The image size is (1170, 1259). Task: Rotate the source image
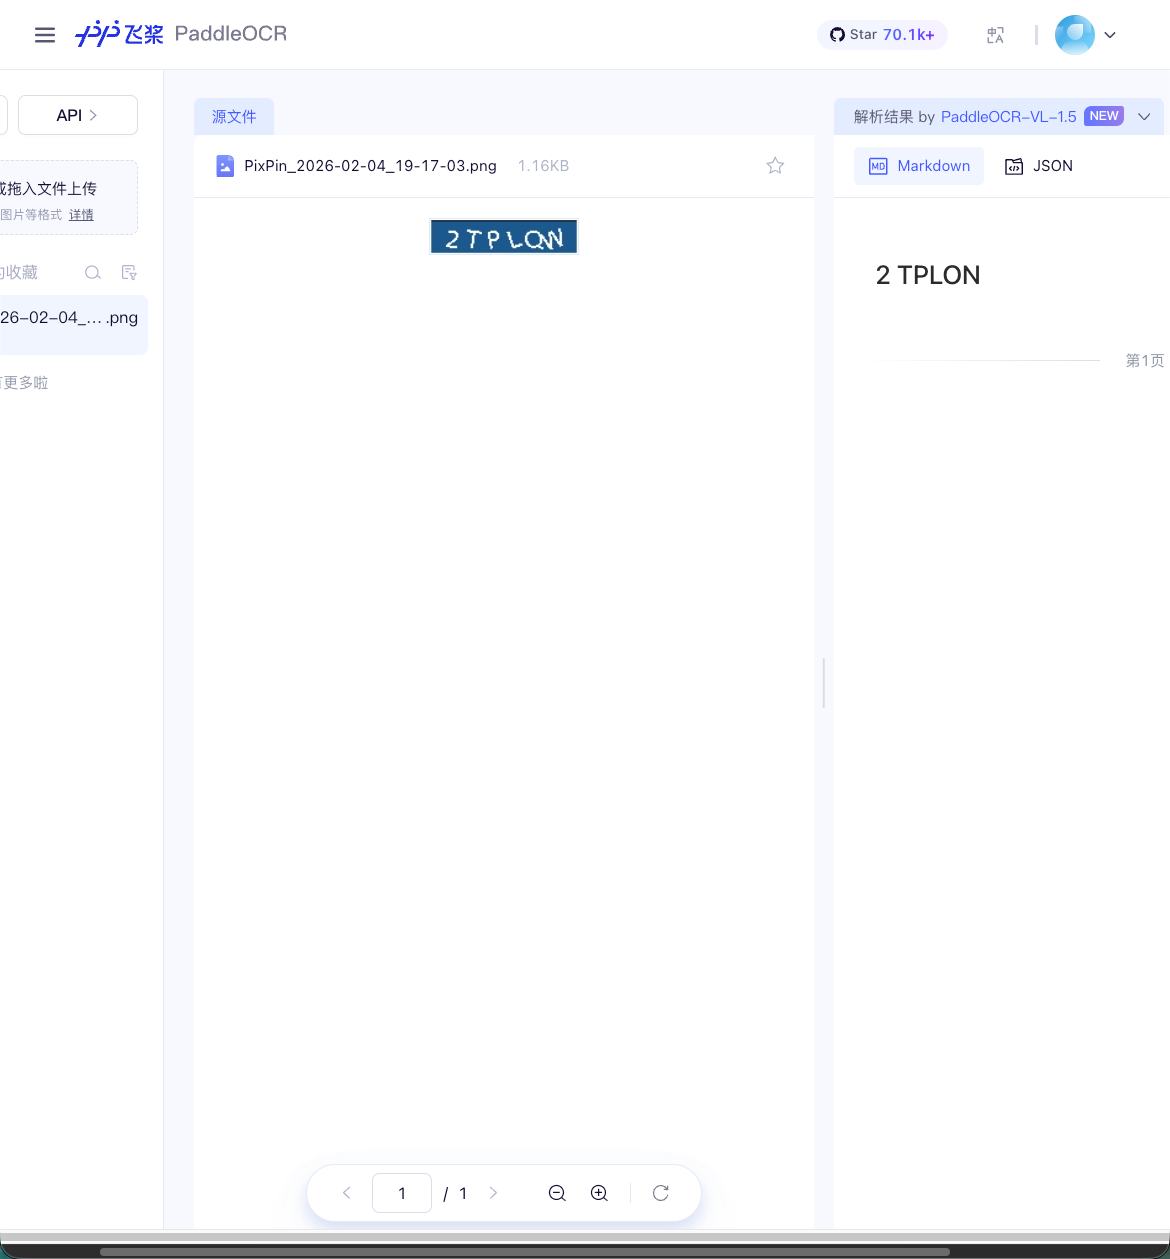click(x=661, y=1193)
